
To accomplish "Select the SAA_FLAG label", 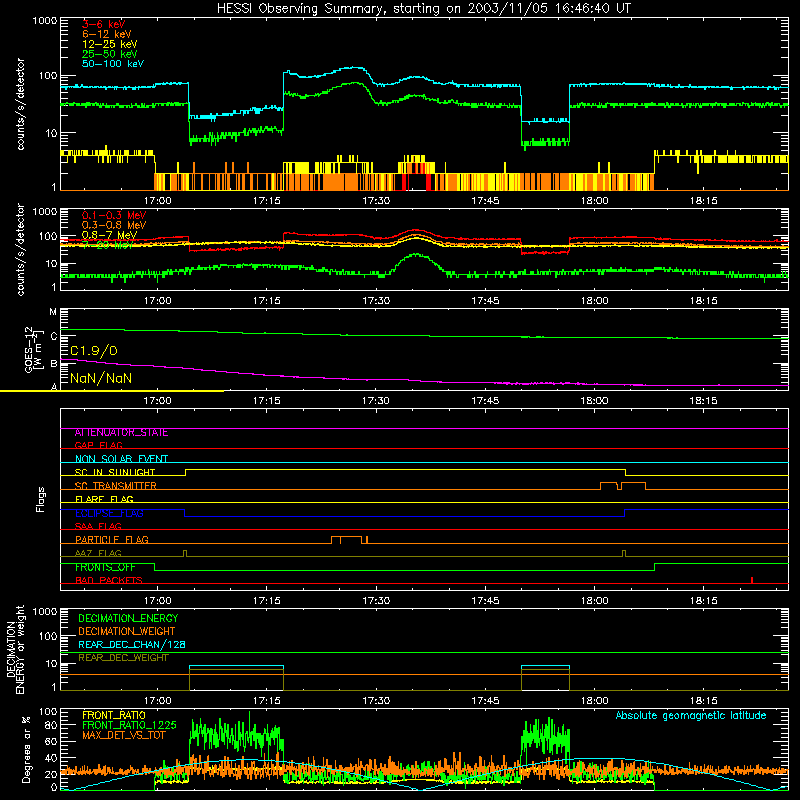I will [x=98, y=527].
